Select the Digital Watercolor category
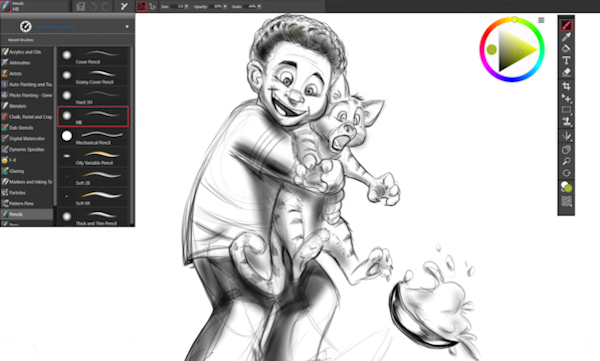 pos(27,139)
